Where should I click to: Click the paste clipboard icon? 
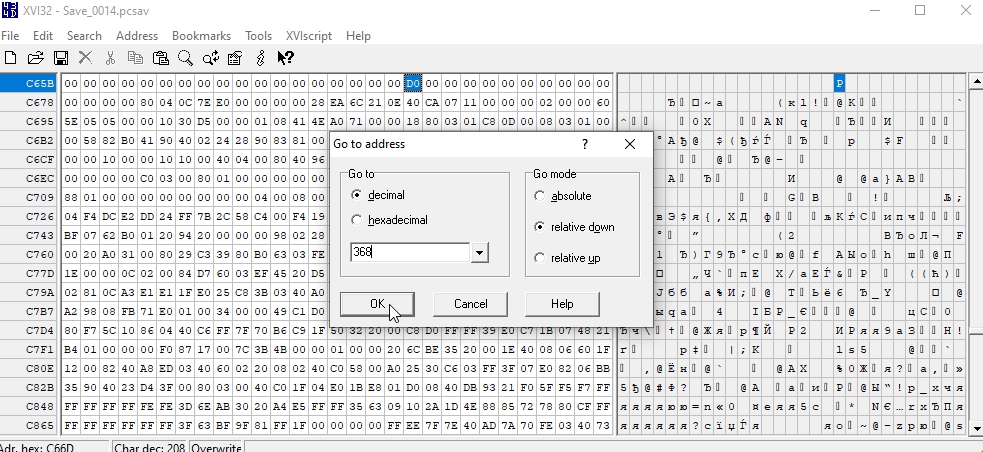160,58
